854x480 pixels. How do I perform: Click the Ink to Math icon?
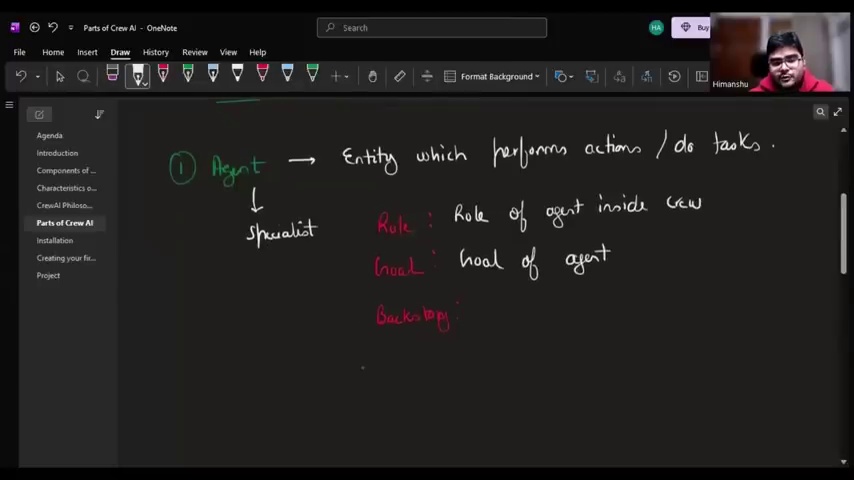(x=646, y=77)
